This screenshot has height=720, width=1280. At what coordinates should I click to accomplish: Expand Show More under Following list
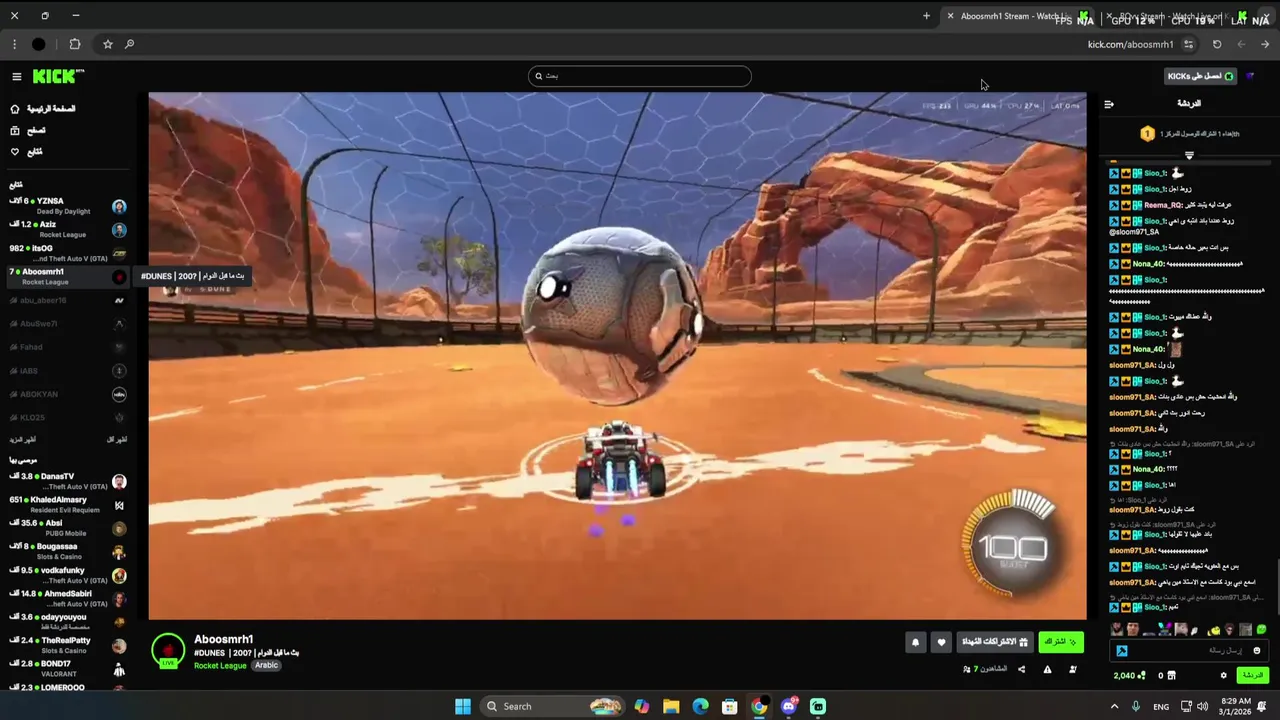point(22,440)
